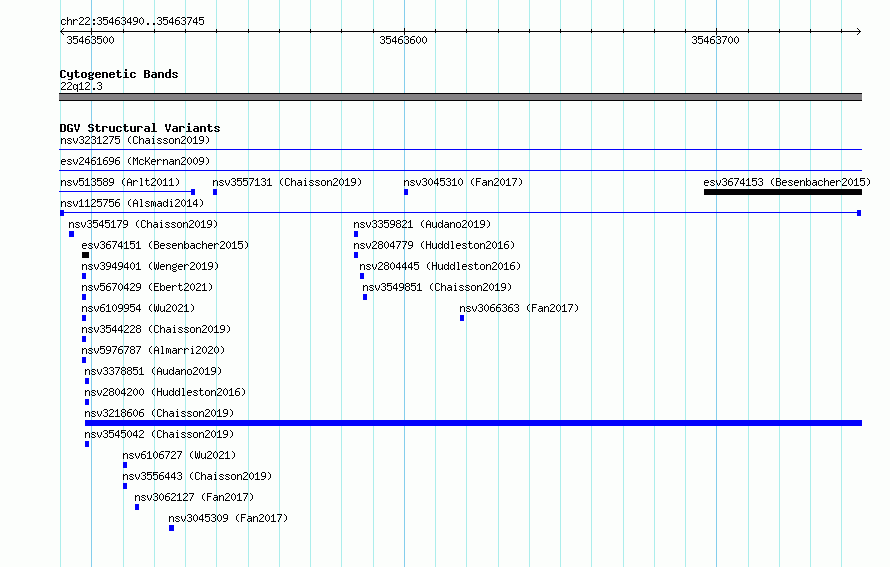Click the nsv6106727 (Wu2021) label
890x567 pixels.
click(179, 455)
